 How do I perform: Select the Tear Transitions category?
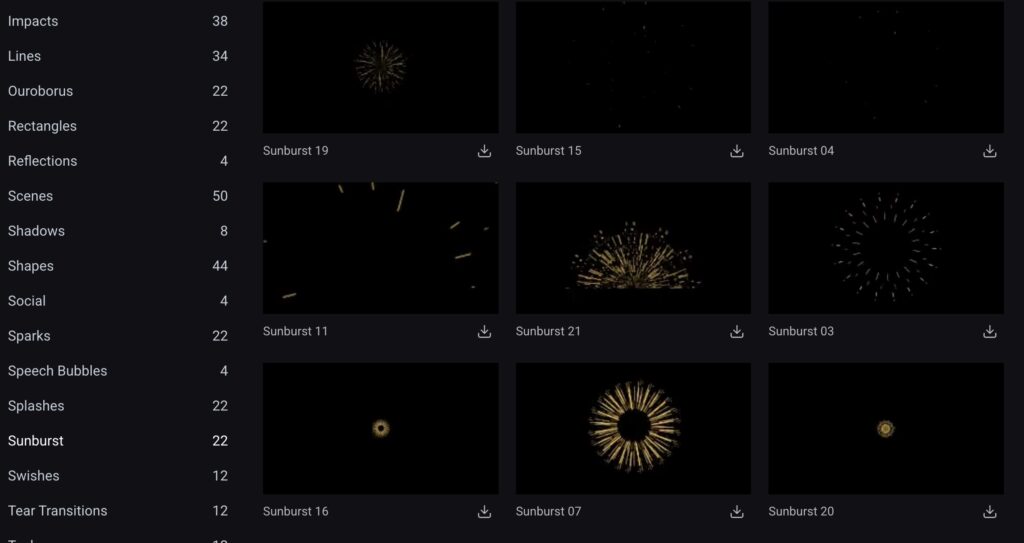(x=118, y=510)
